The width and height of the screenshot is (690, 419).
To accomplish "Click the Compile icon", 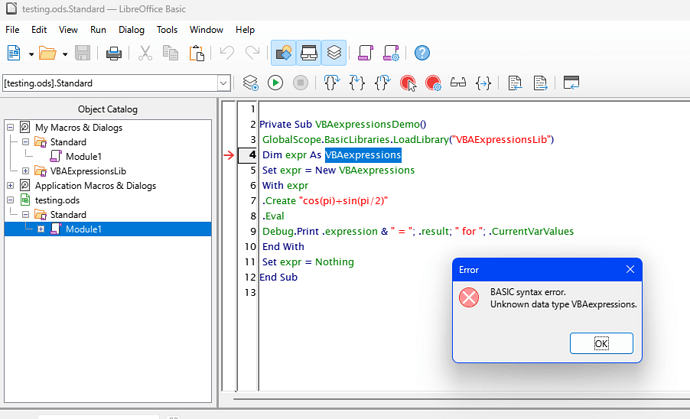I will [x=250, y=83].
